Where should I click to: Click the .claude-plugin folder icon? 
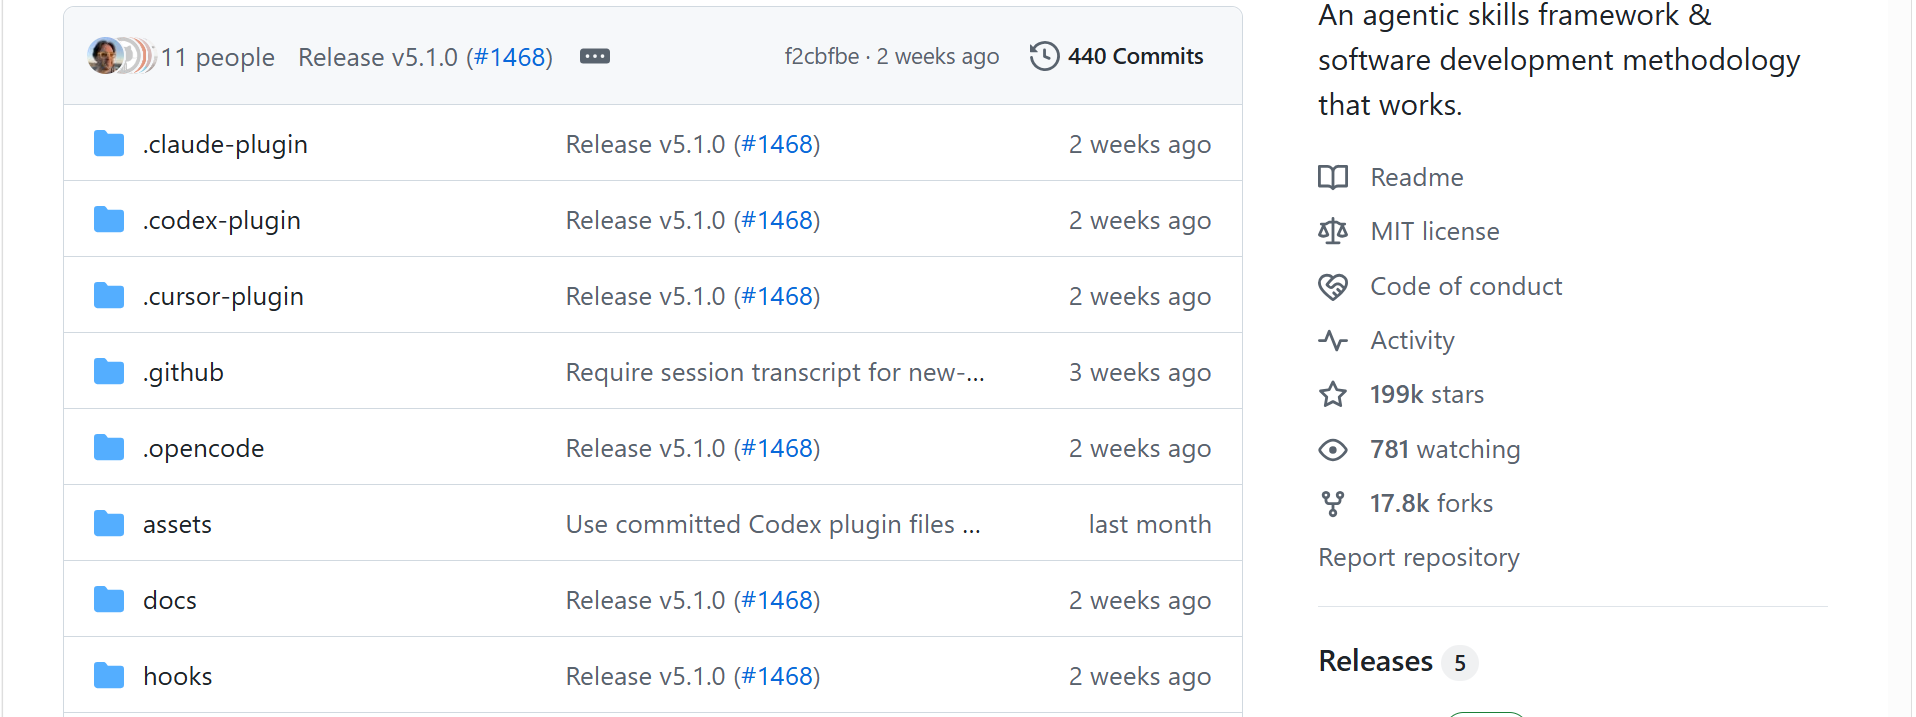pos(109,144)
